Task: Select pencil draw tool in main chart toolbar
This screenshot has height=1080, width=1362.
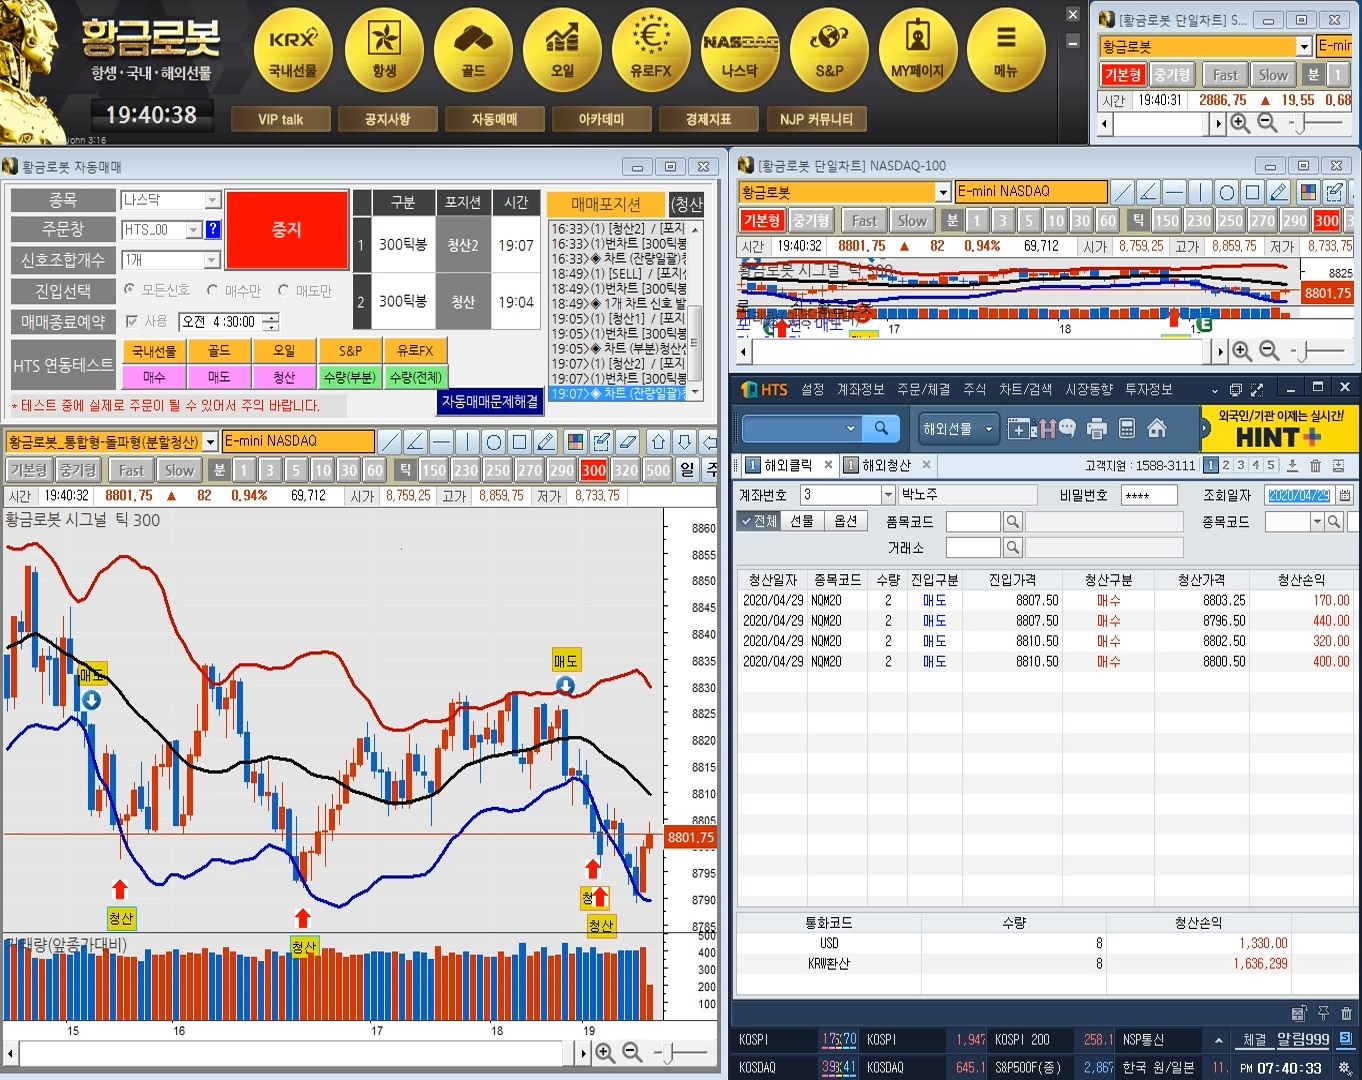Action: (x=546, y=441)
